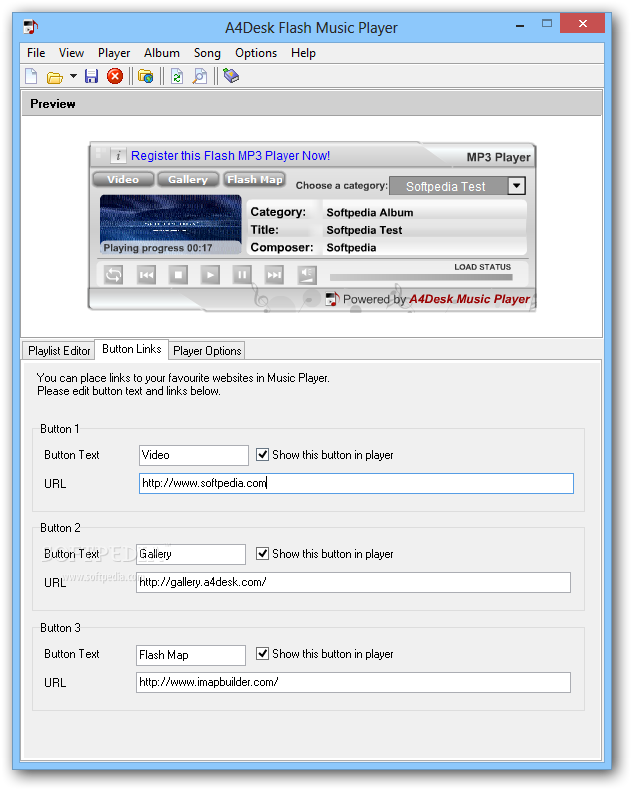Click the Button 1 text field containing Video

tap(194, 455)
